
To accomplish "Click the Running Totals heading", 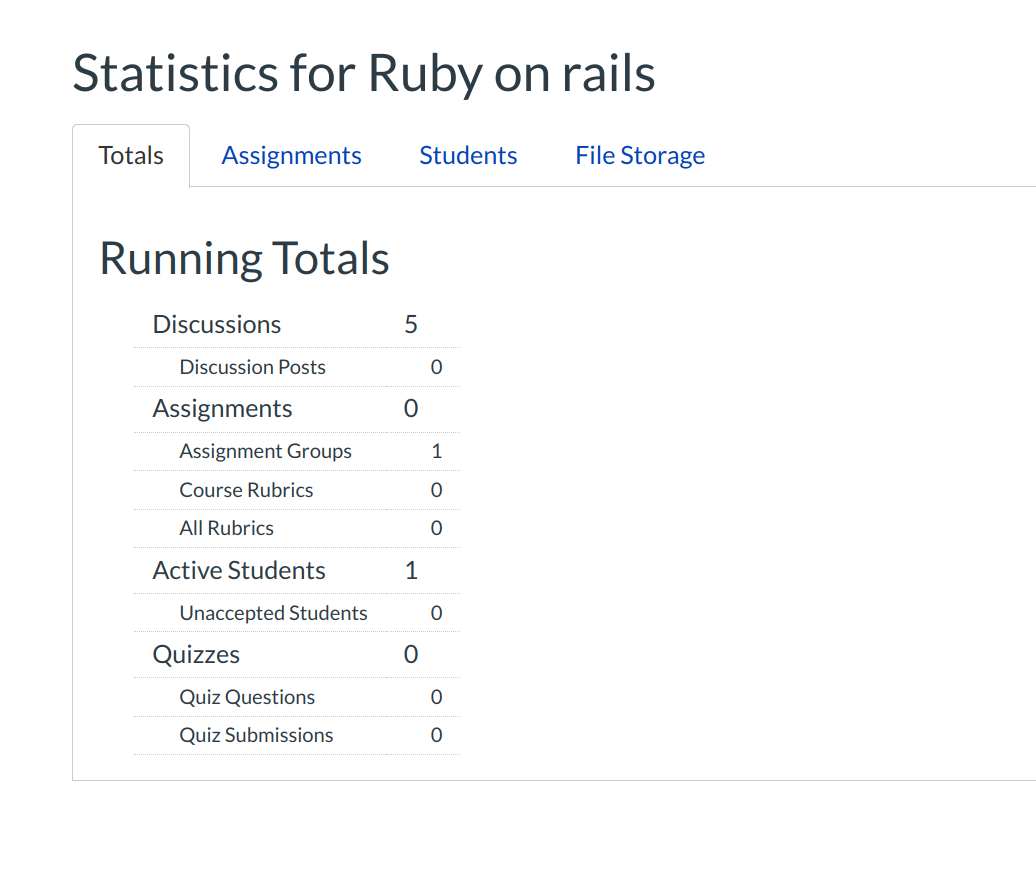I will (244, 258).
